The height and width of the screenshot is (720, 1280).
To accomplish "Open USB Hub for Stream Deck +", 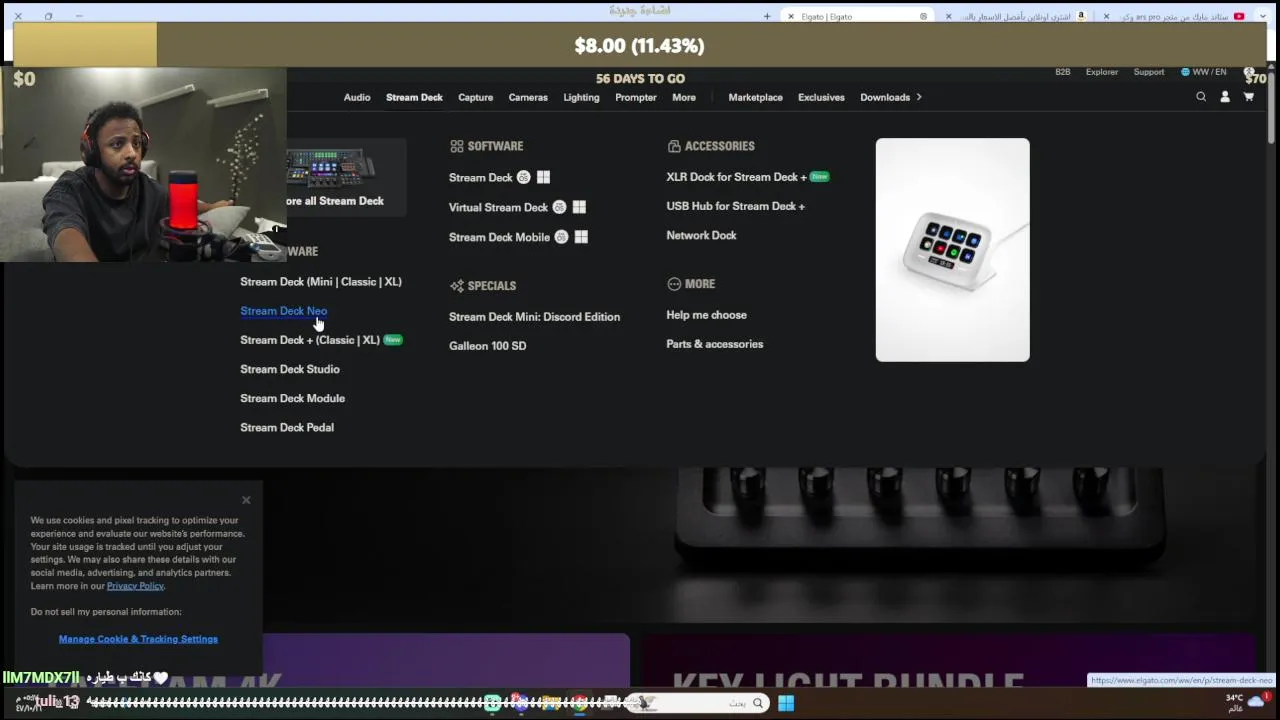I will [735, 206].
